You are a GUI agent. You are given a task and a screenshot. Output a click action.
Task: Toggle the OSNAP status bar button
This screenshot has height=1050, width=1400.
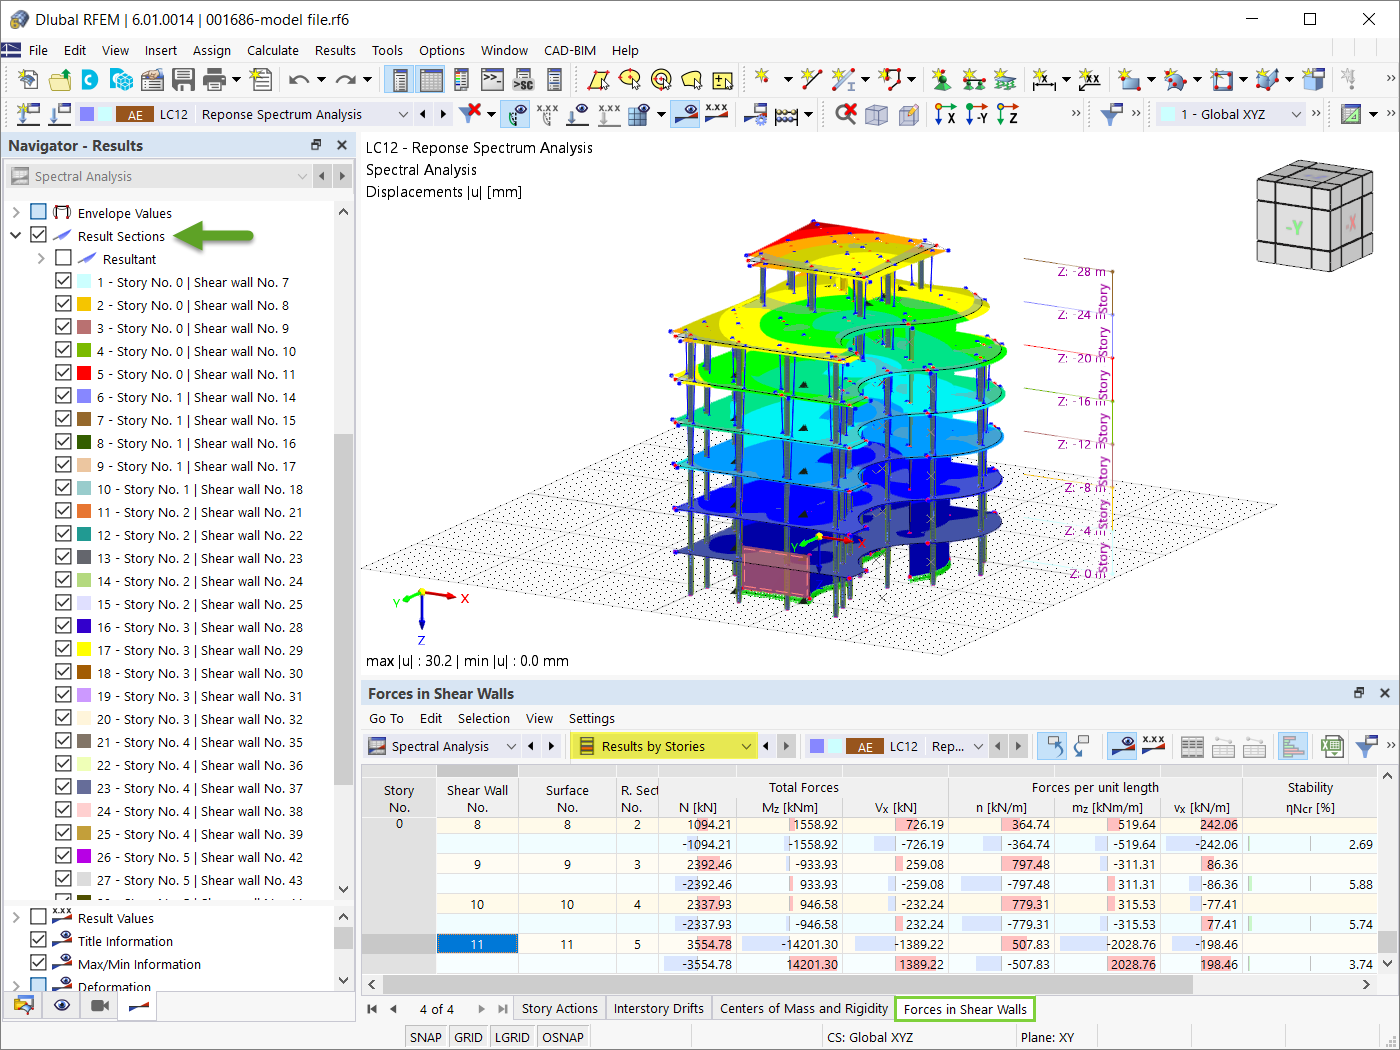click(x=563, y=1037)
